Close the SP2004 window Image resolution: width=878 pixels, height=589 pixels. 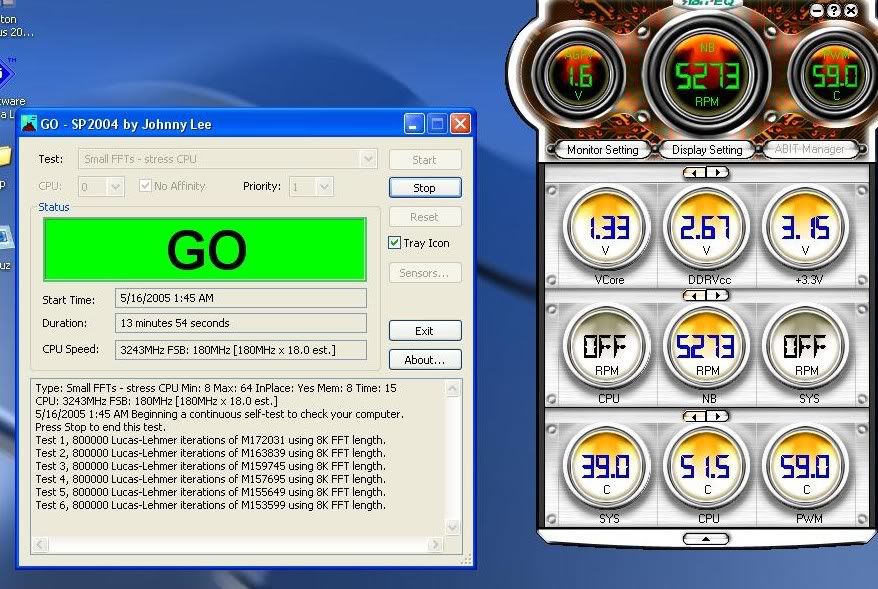click(460, 124)
